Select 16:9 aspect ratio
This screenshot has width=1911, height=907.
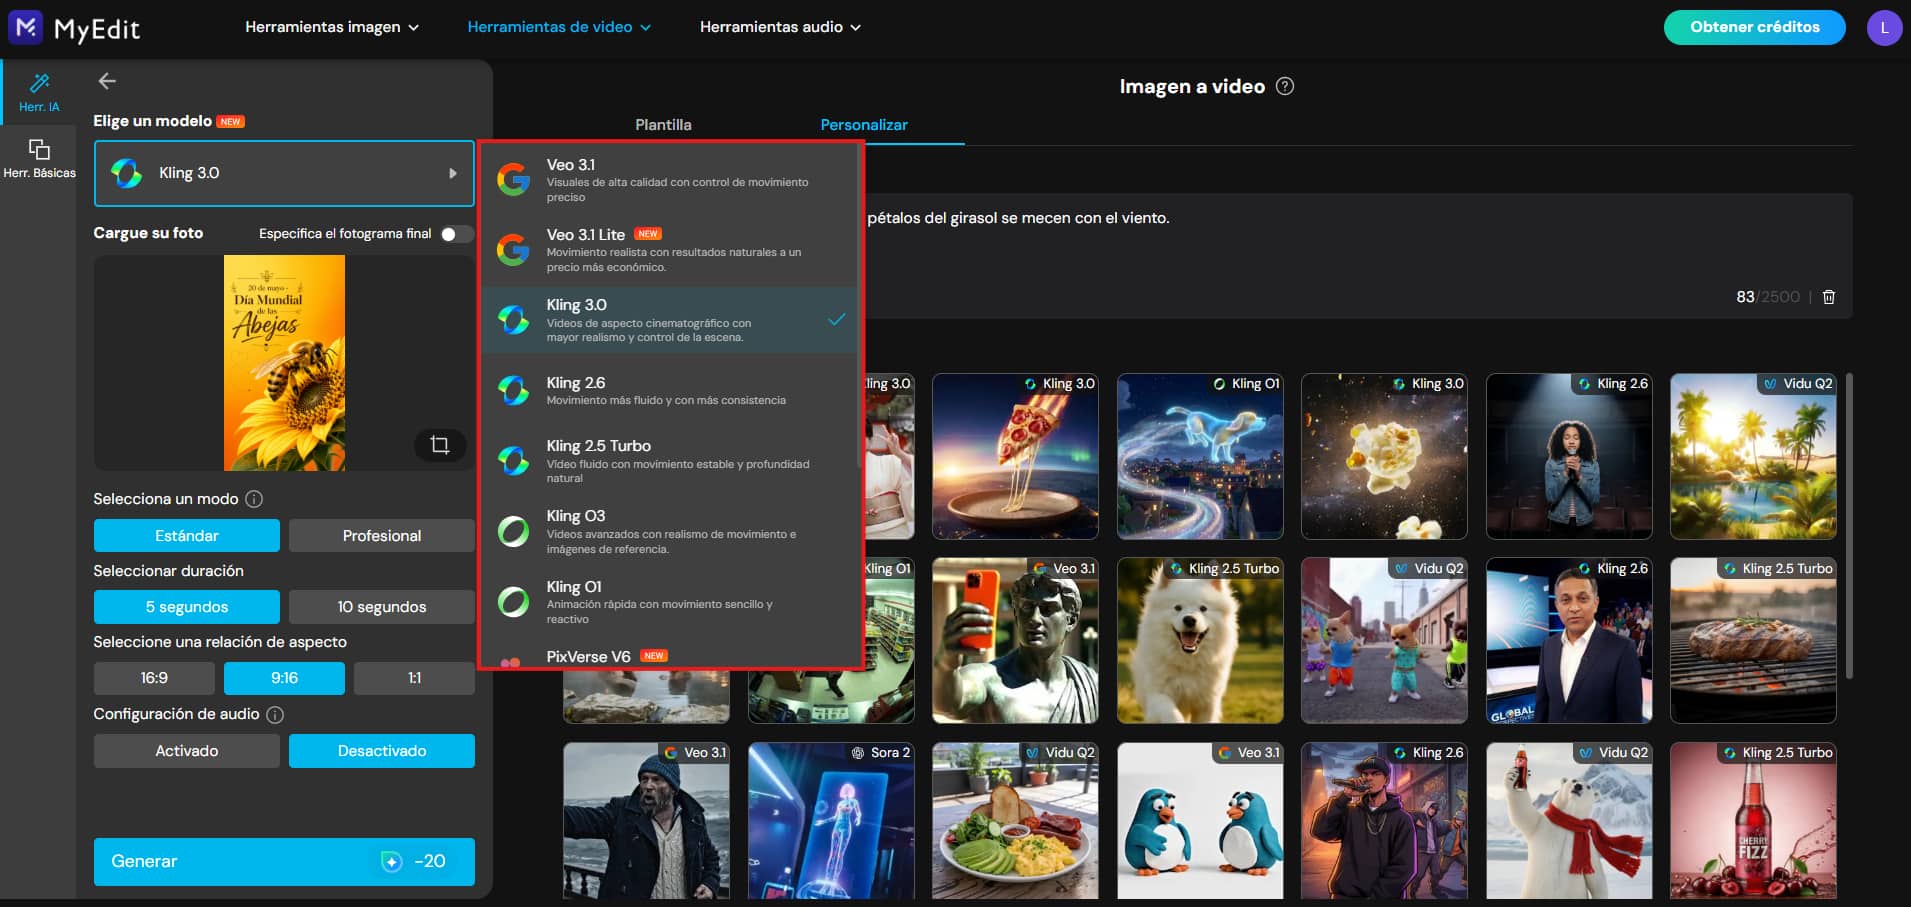(x=154, y=678)
